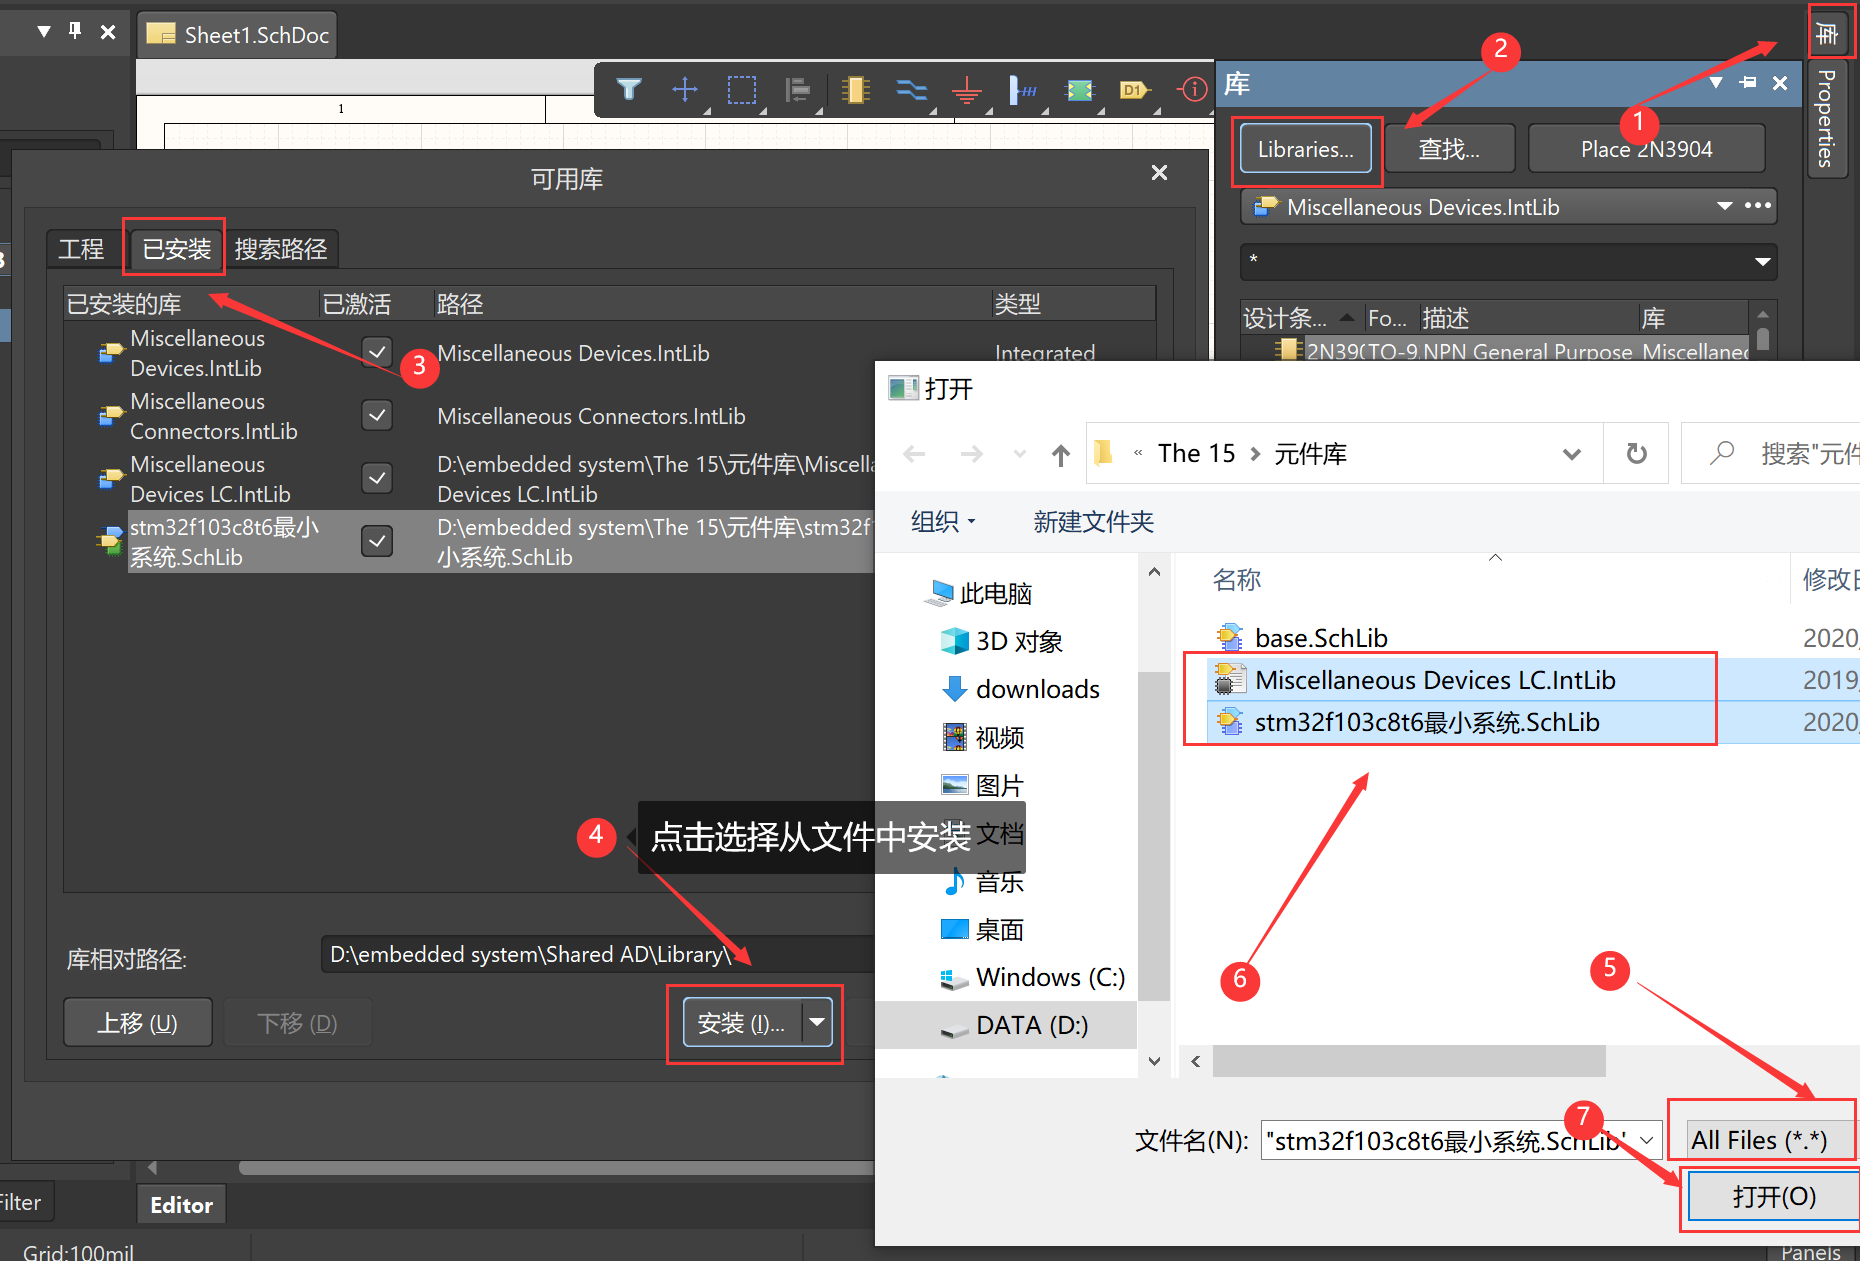Screen dimensions: 1860x1261
Task: Click the info circle tool icon
Action: [x=1193, y=90]
